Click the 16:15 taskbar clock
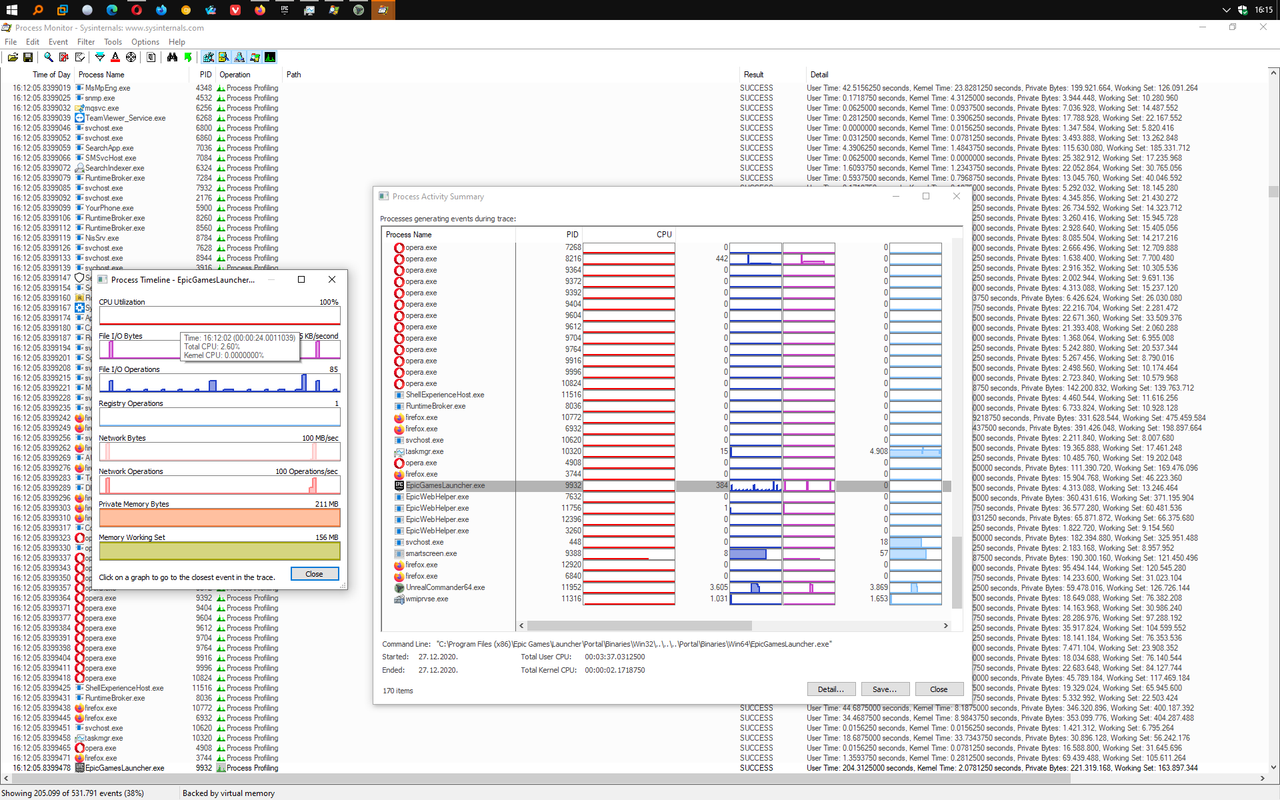Image resolution: width=1280 pixels, height=800 pixels. click(1264, 10)
